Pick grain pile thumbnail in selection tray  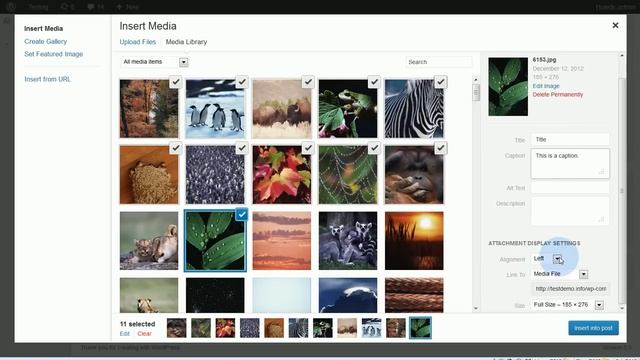click(274, 328)
